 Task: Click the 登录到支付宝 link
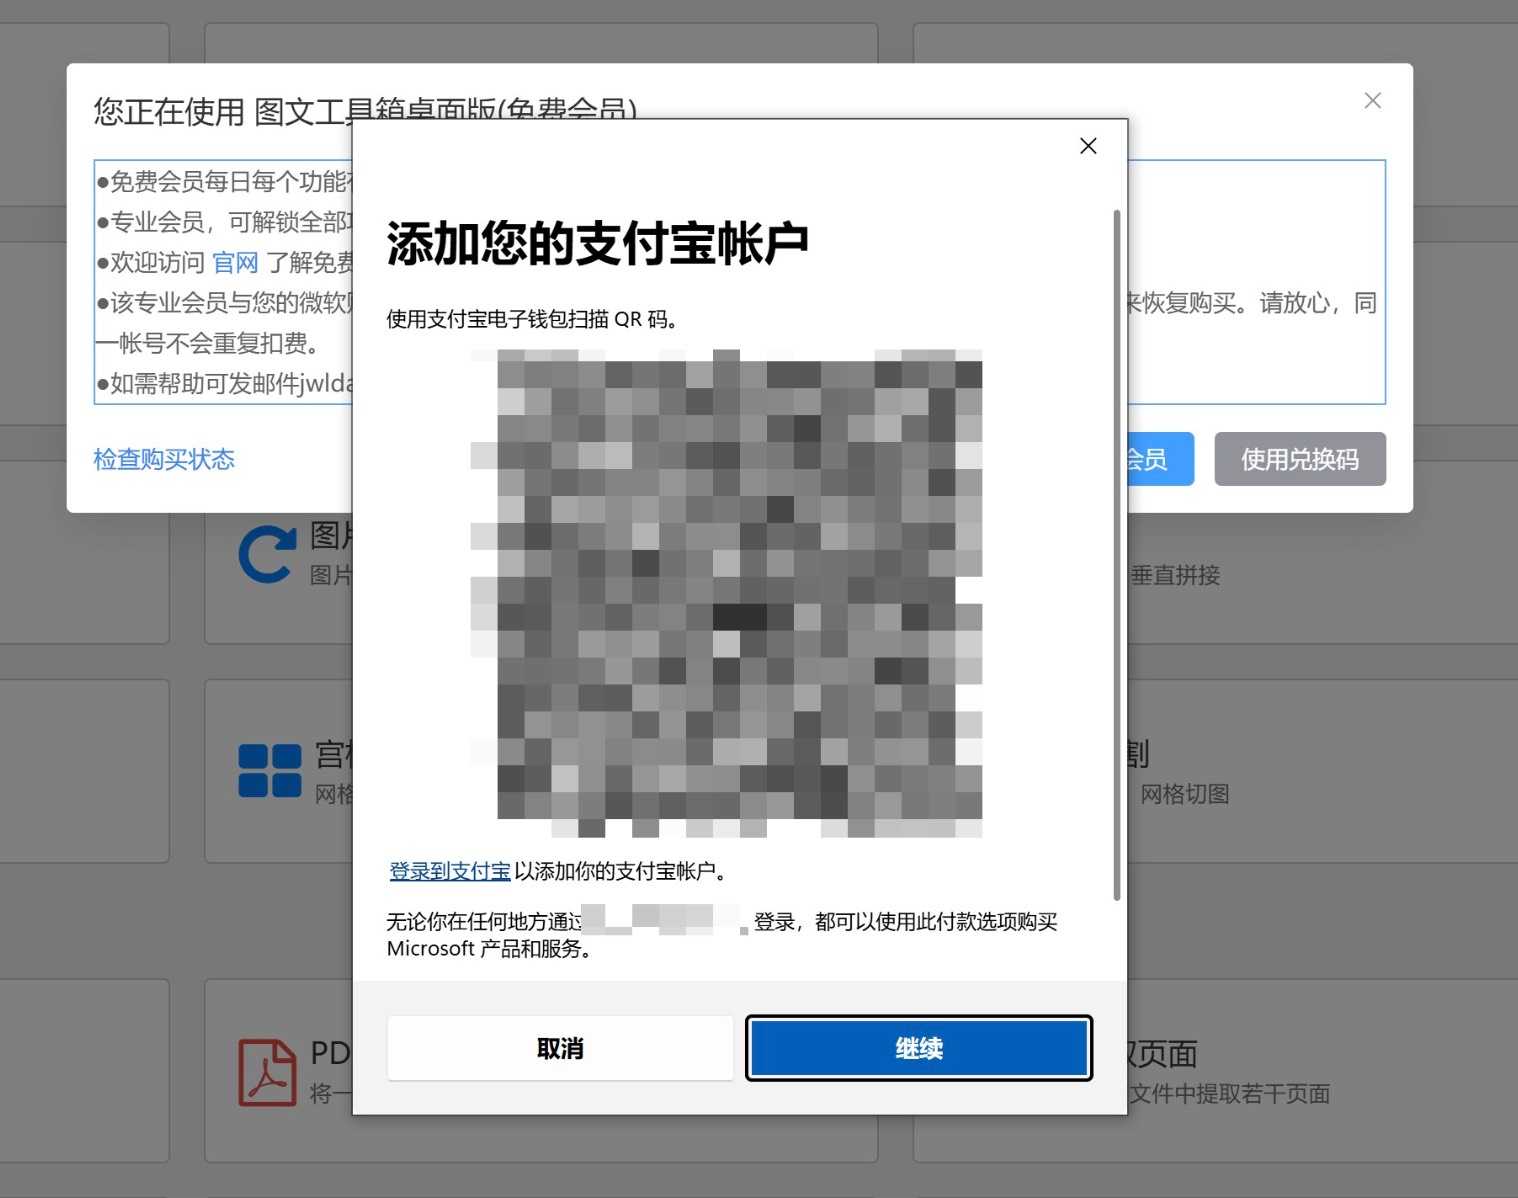click(x=448, y=871)
